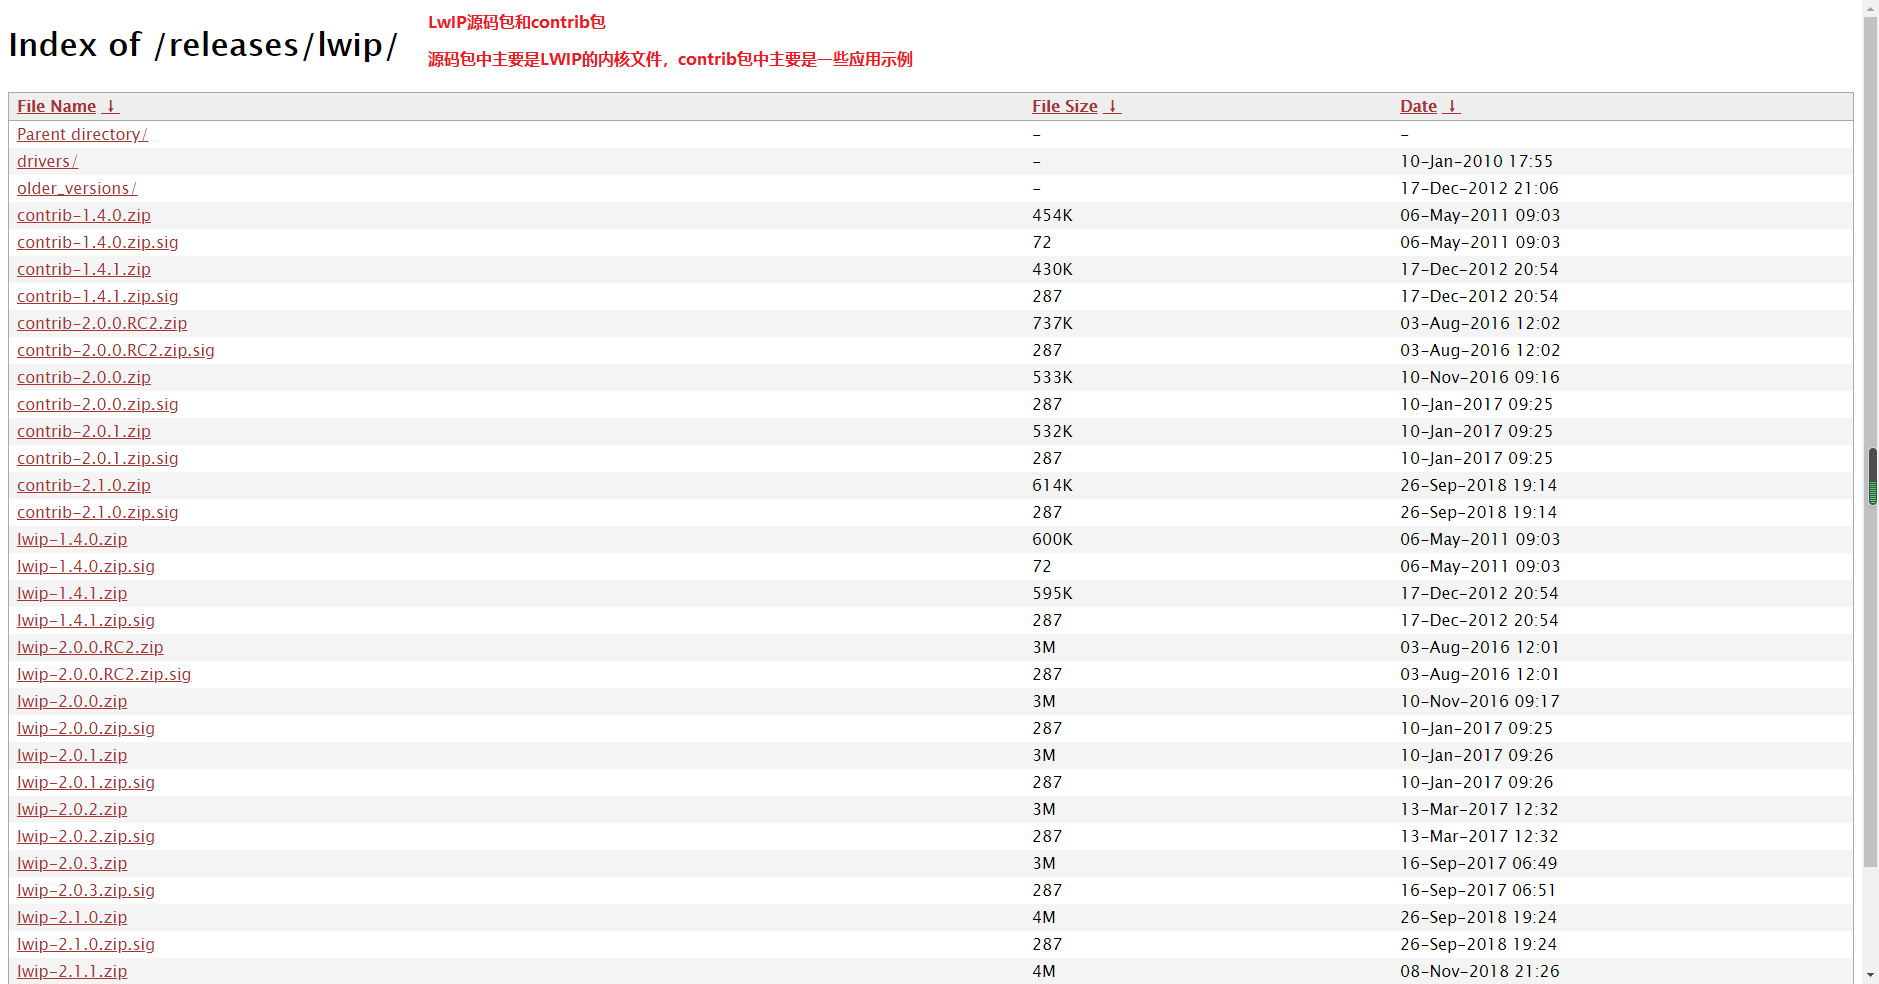Select the 595K size of lwip-1.4.1.zip
The height and width of the screenshot is (984, 1879).
(1052, 593)
